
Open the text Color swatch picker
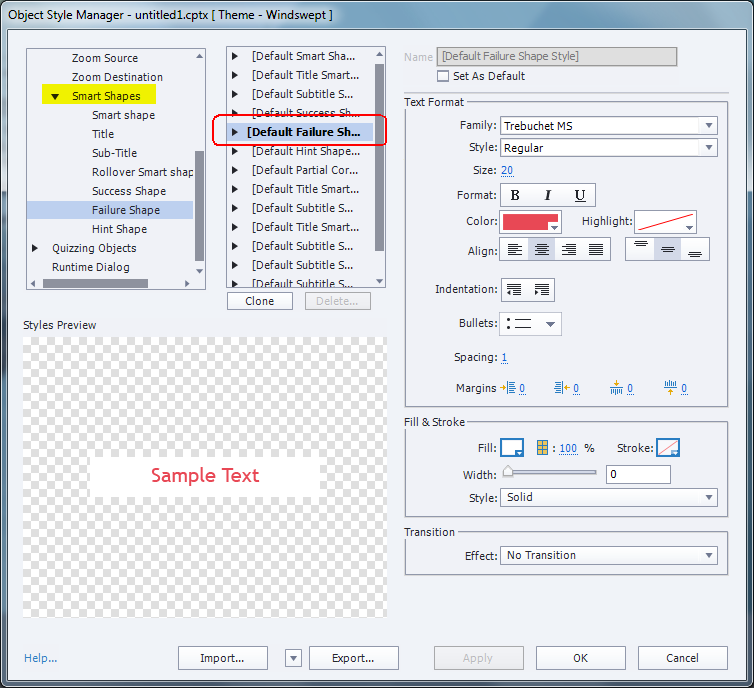click(x=530, y=222)
